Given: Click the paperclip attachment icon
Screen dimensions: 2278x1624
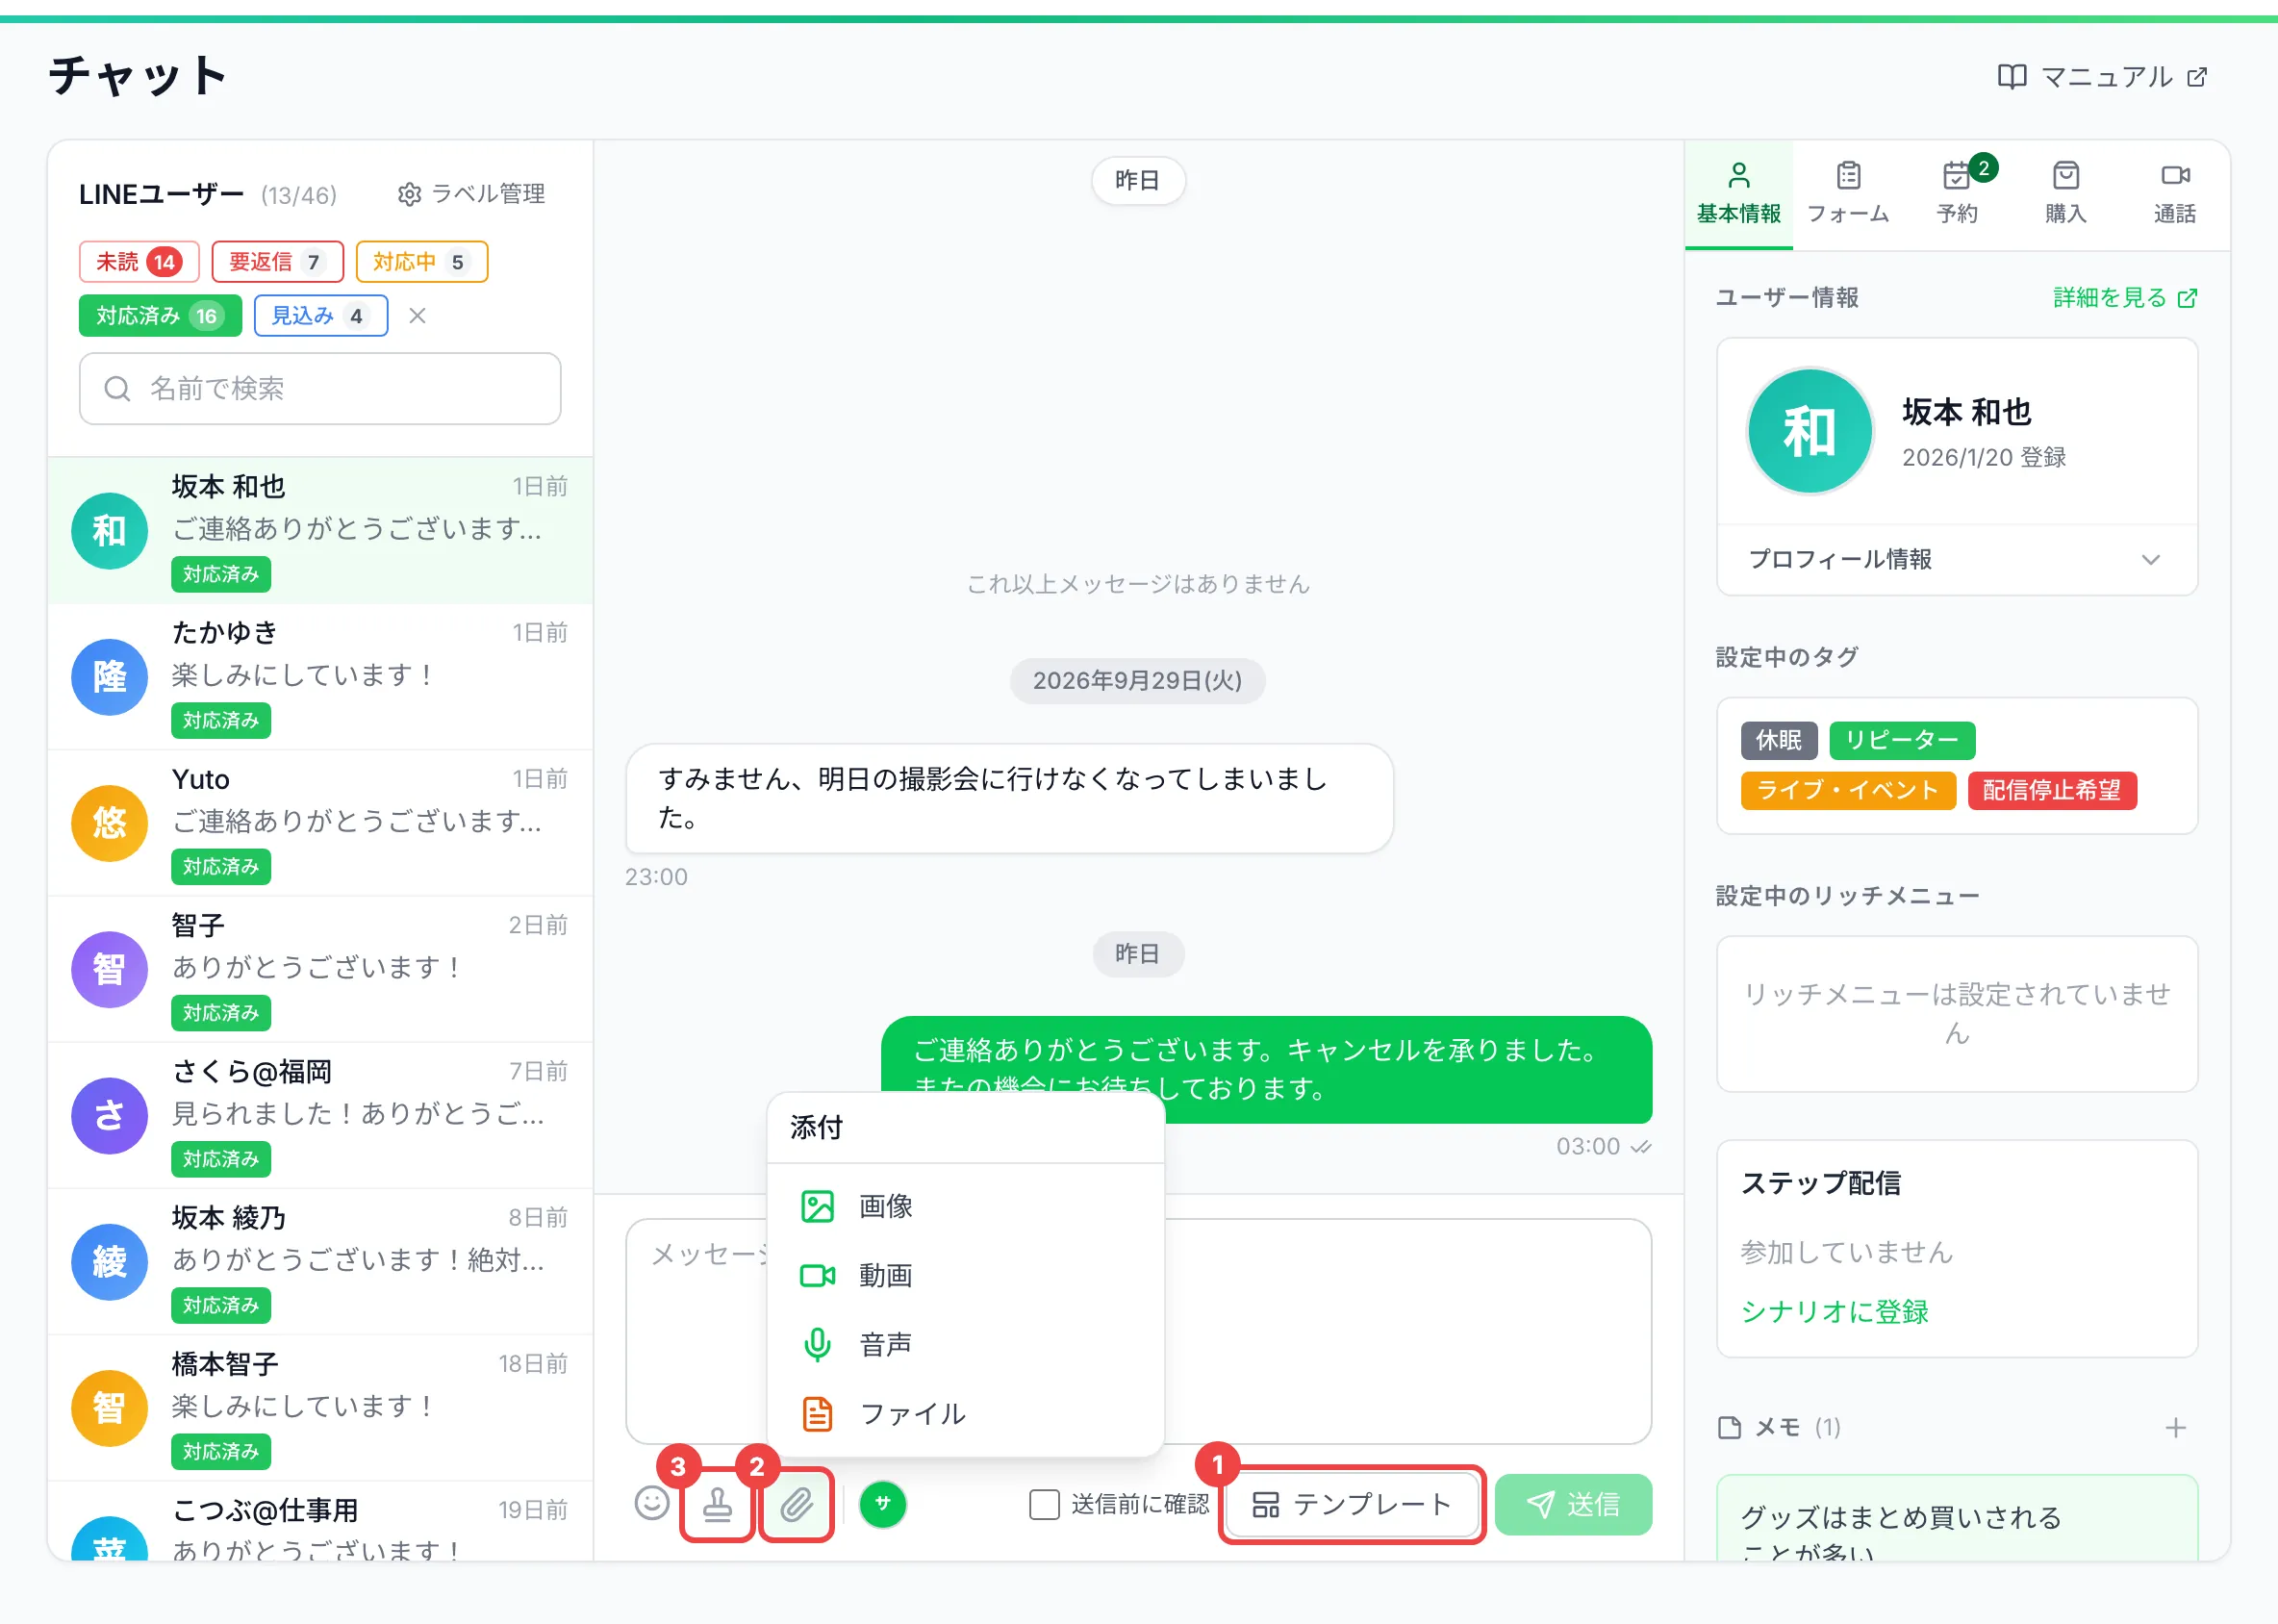Looking at the screenshot, I should (x=796, y=1504).
